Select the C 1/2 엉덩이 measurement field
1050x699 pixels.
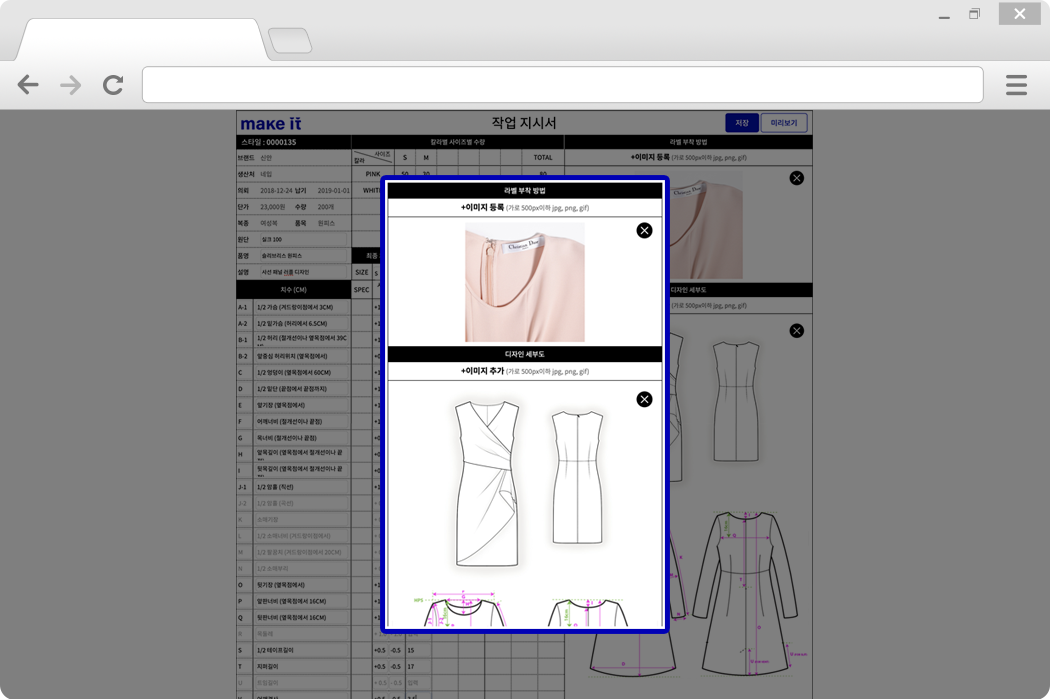click(301, 372)
